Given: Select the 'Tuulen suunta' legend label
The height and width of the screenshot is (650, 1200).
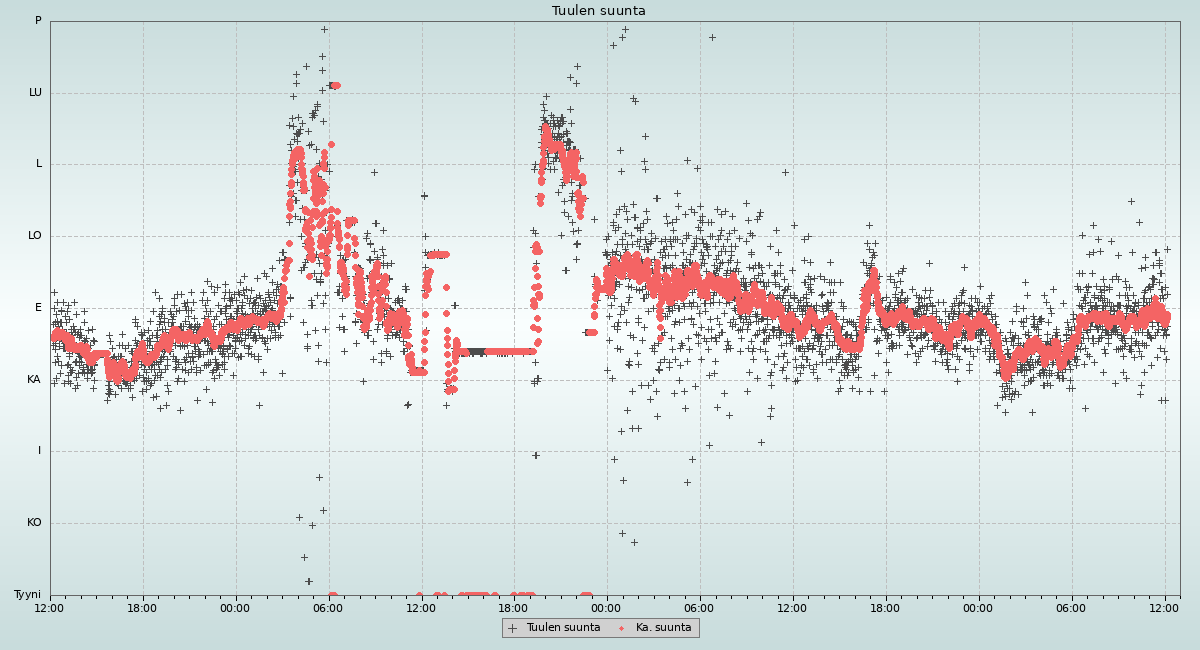Looking at the screenshot, I should (563, 628).
